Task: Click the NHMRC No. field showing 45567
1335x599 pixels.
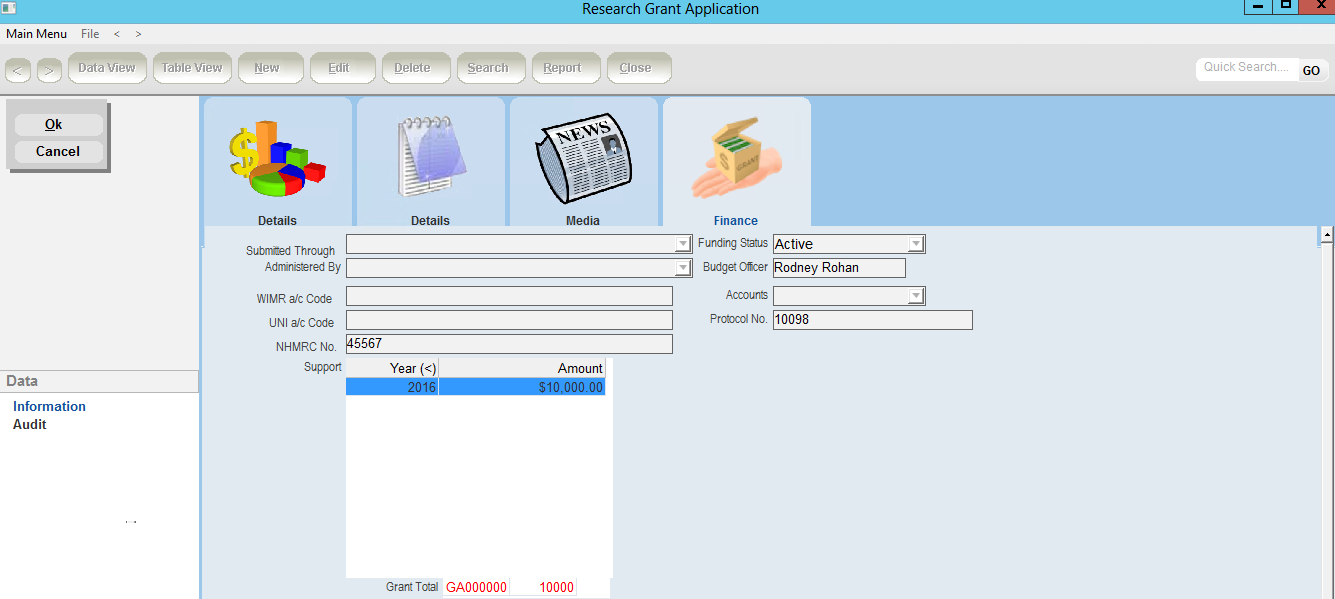Action: (509, 344)
